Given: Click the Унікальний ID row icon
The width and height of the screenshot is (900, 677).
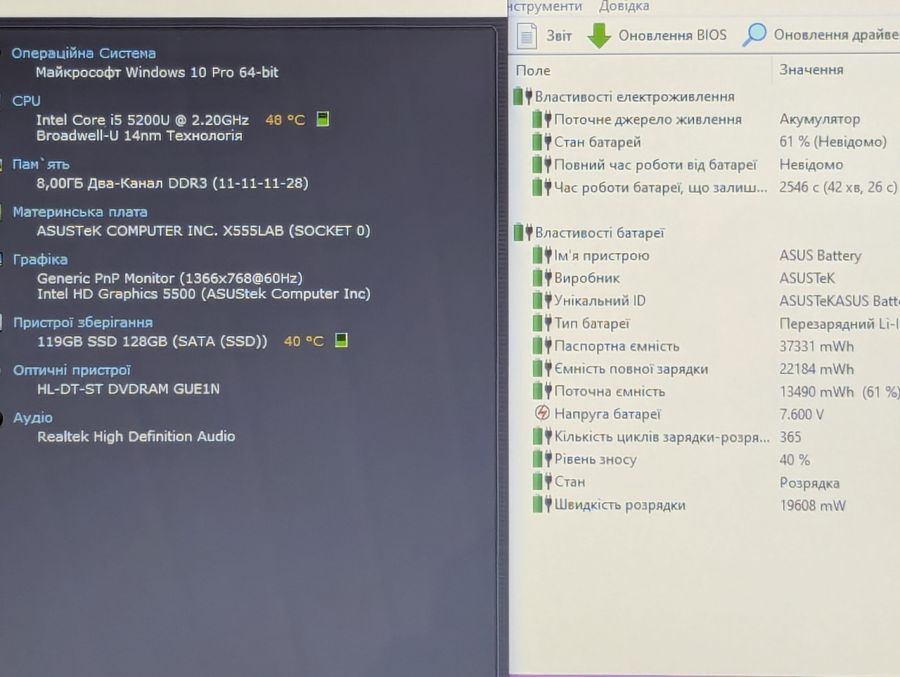Looking at the screenshot, I should (x=542, y=300).
